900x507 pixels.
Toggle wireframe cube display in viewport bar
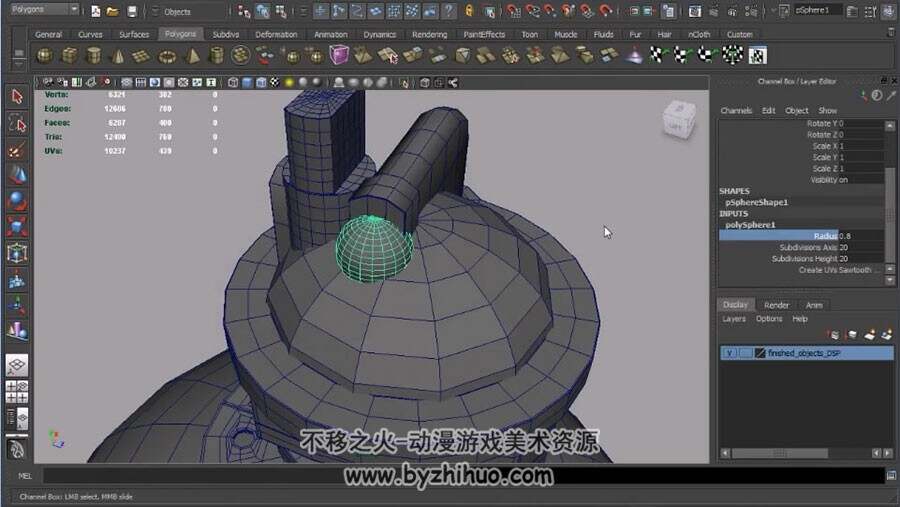click(232, 83)
